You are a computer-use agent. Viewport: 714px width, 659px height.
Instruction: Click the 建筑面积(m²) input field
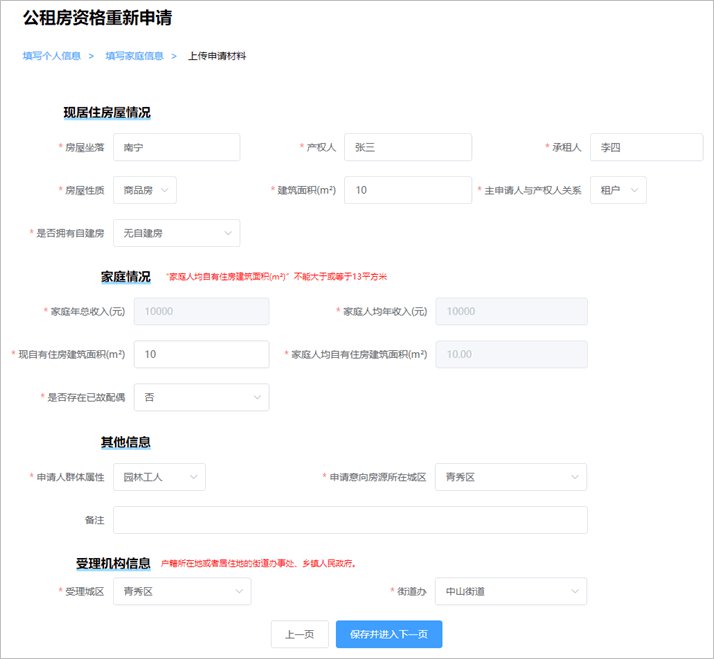408,190
